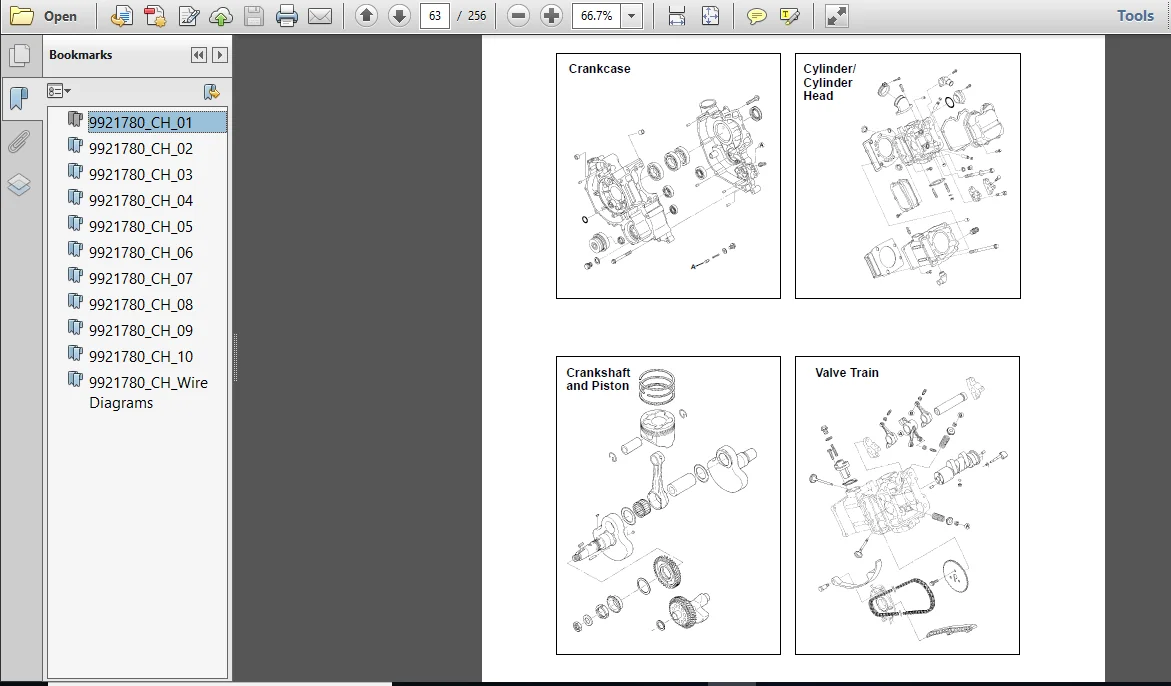Screen dimensions: 1171x686
Task: Click the Open folder button
Action: tap(43, 16)
